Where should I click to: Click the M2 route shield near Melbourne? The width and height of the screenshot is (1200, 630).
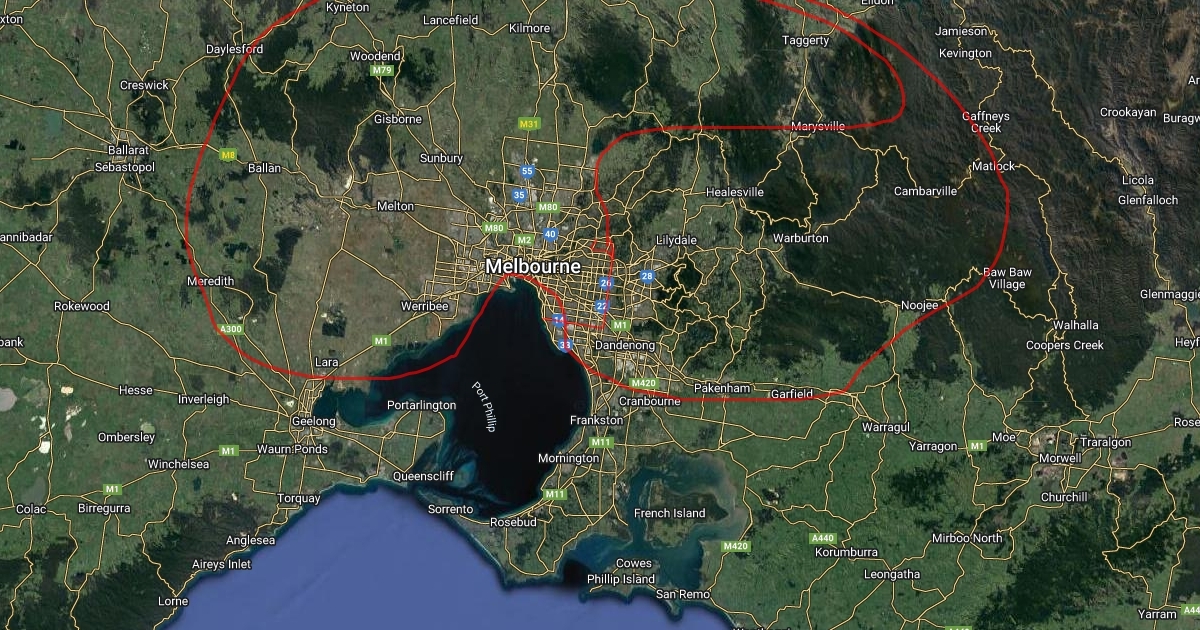pyautogui.click(x=524, y=240)
